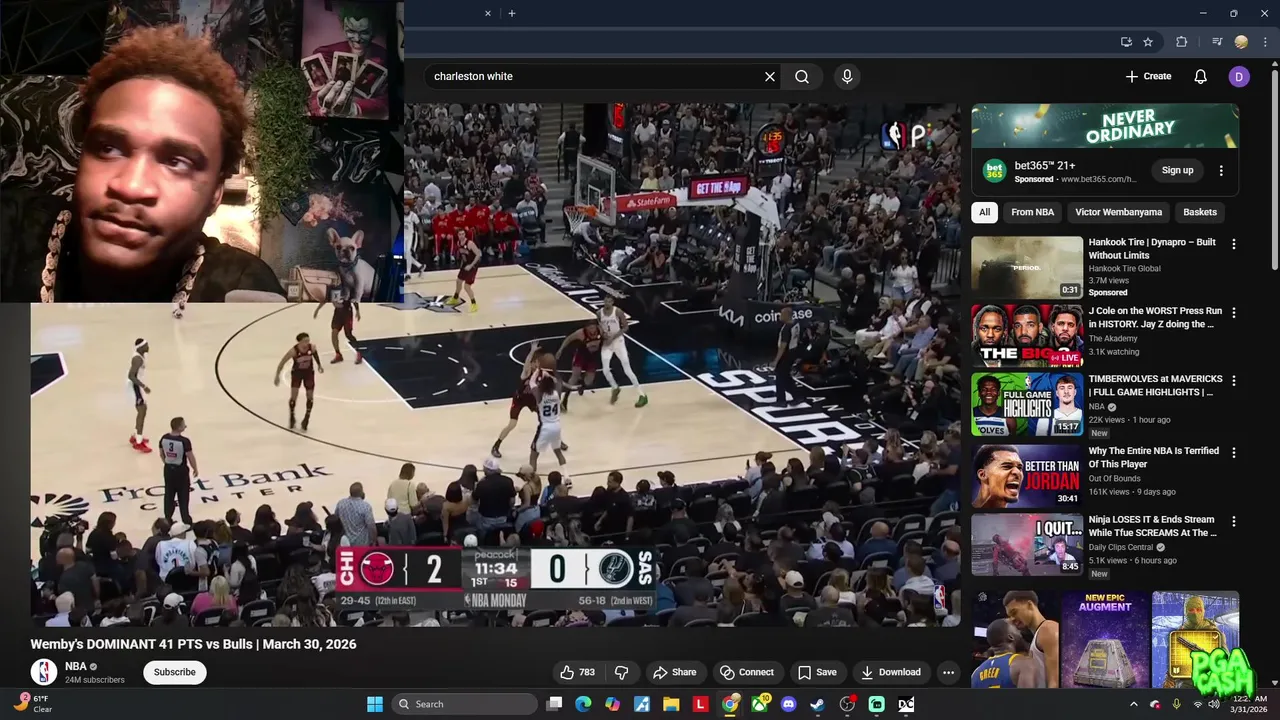
Task: Open Copilot from the taskbar
Action: 613,704
